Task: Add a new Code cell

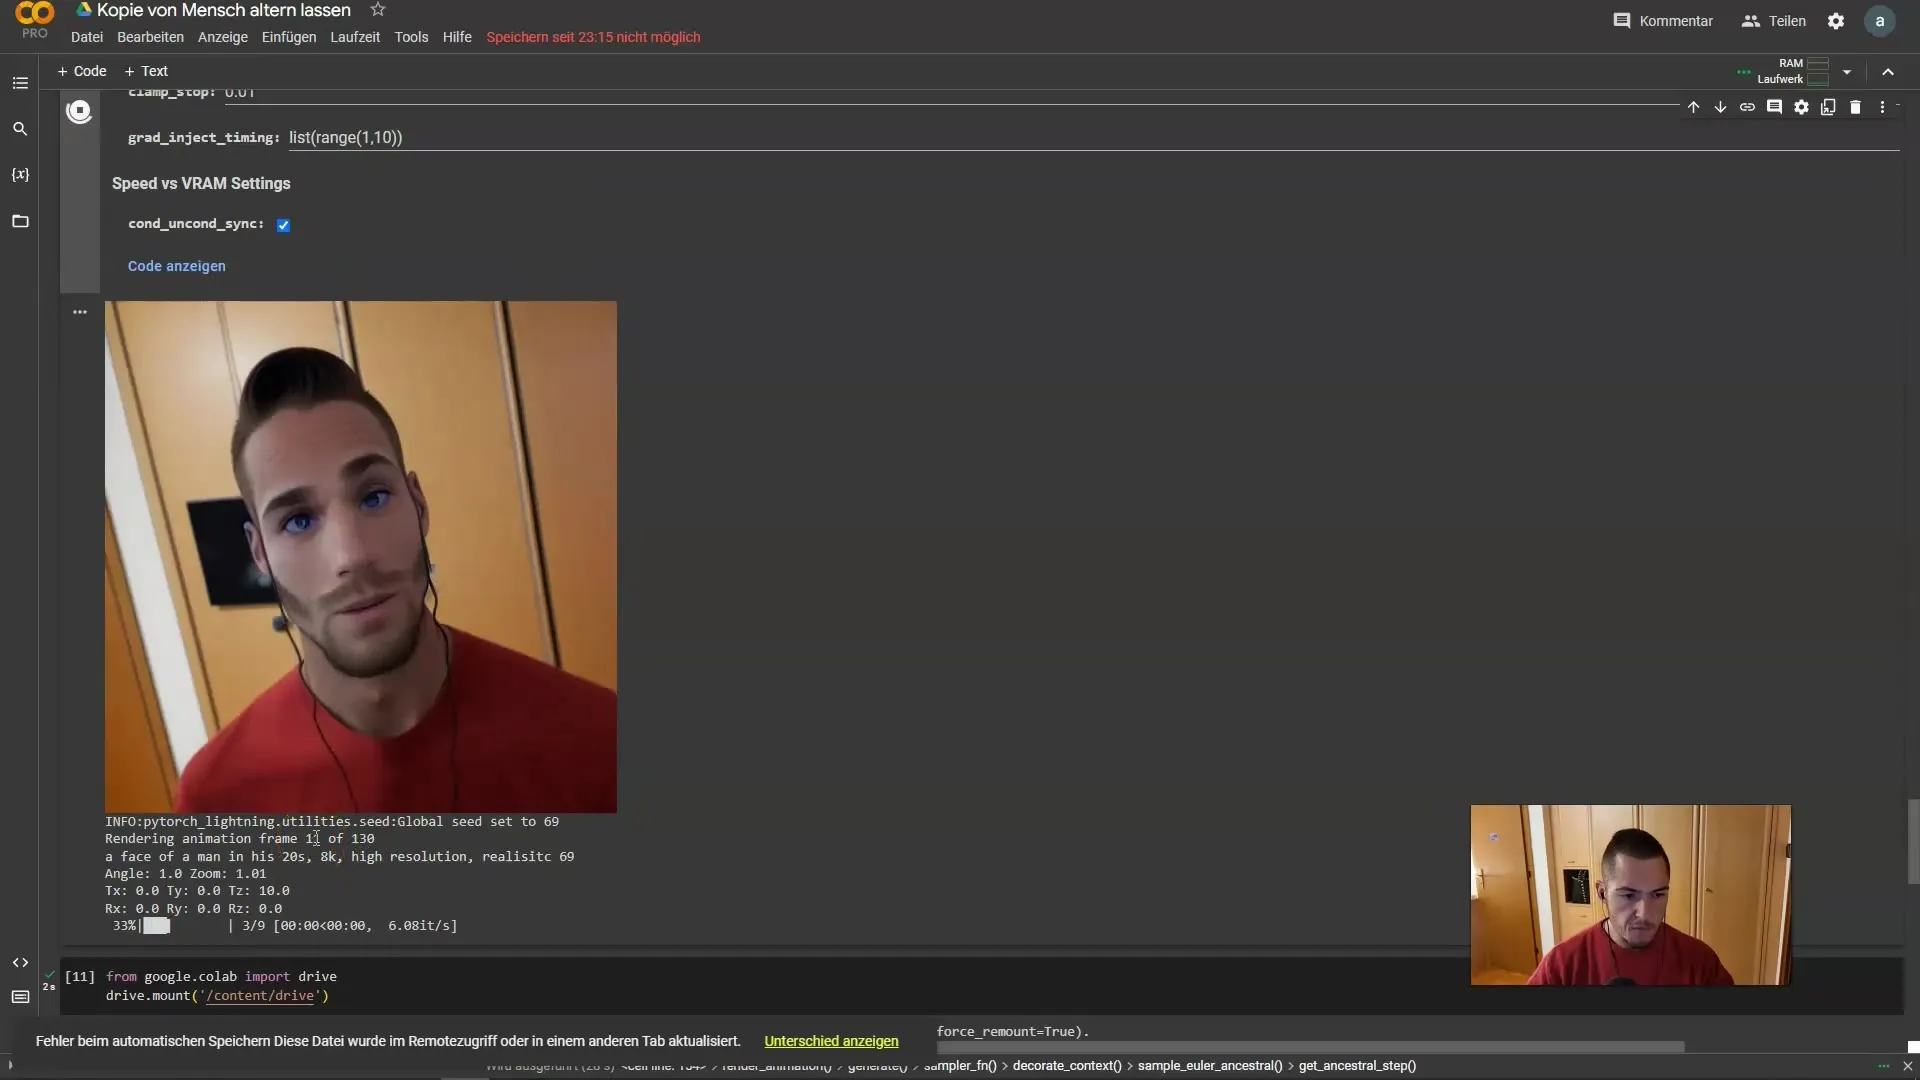Action: click(82, 71)
